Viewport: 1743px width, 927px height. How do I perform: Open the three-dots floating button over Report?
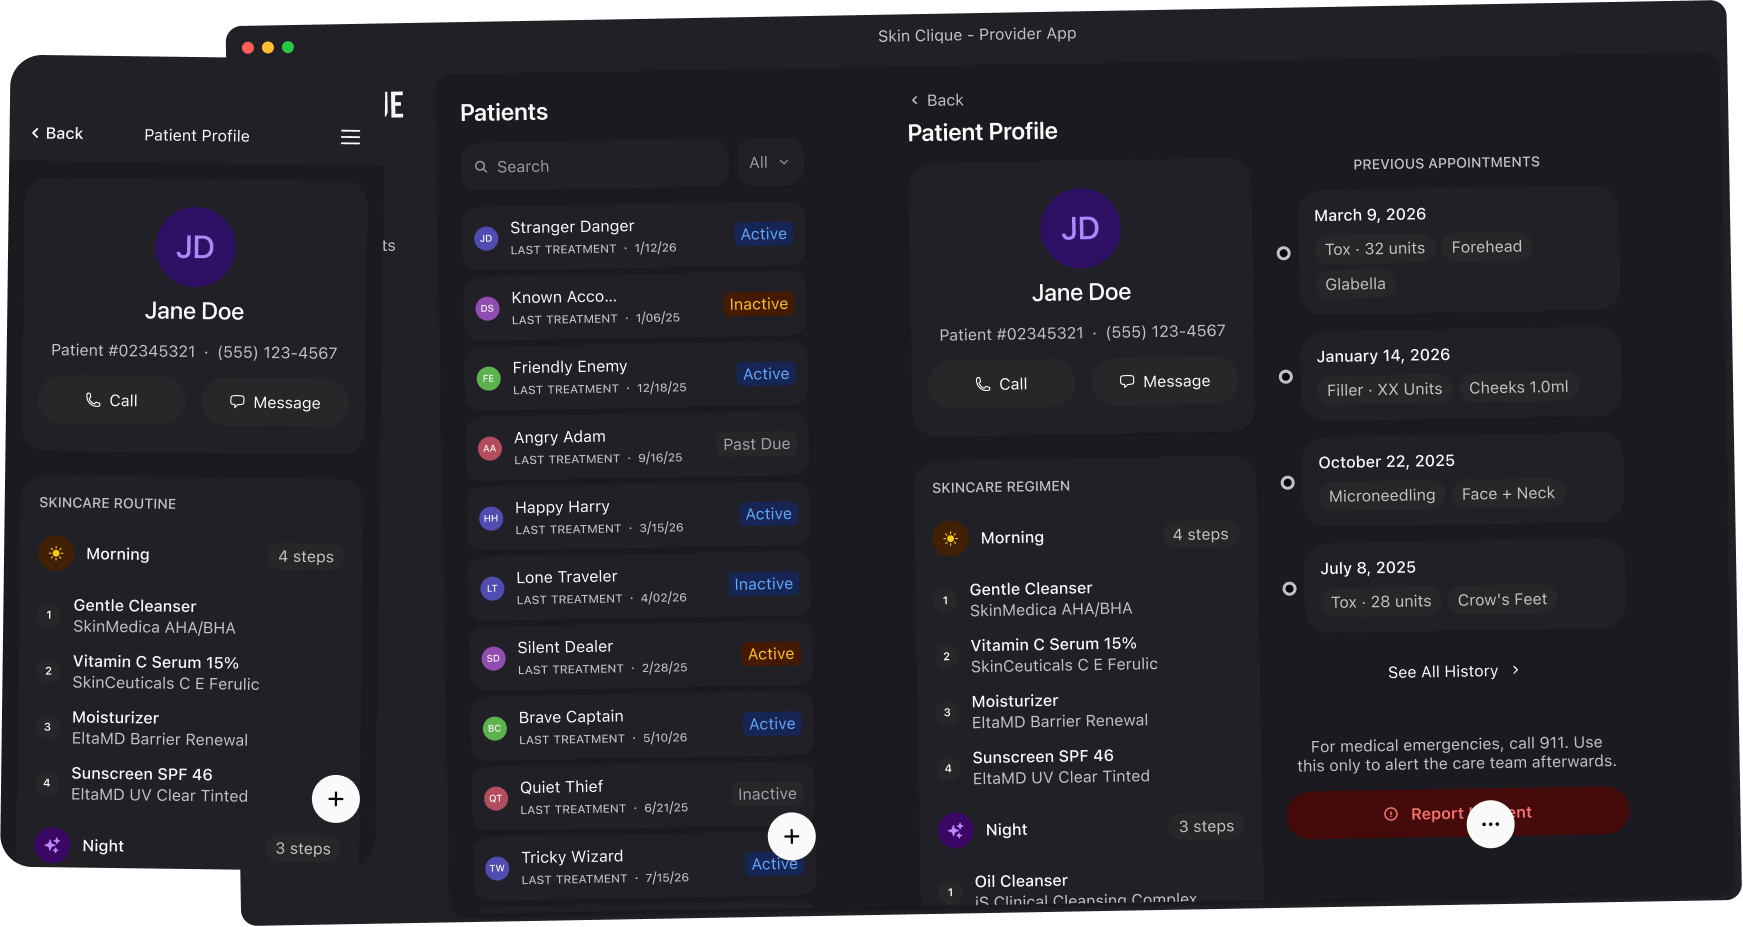(x=1490, y=824)
